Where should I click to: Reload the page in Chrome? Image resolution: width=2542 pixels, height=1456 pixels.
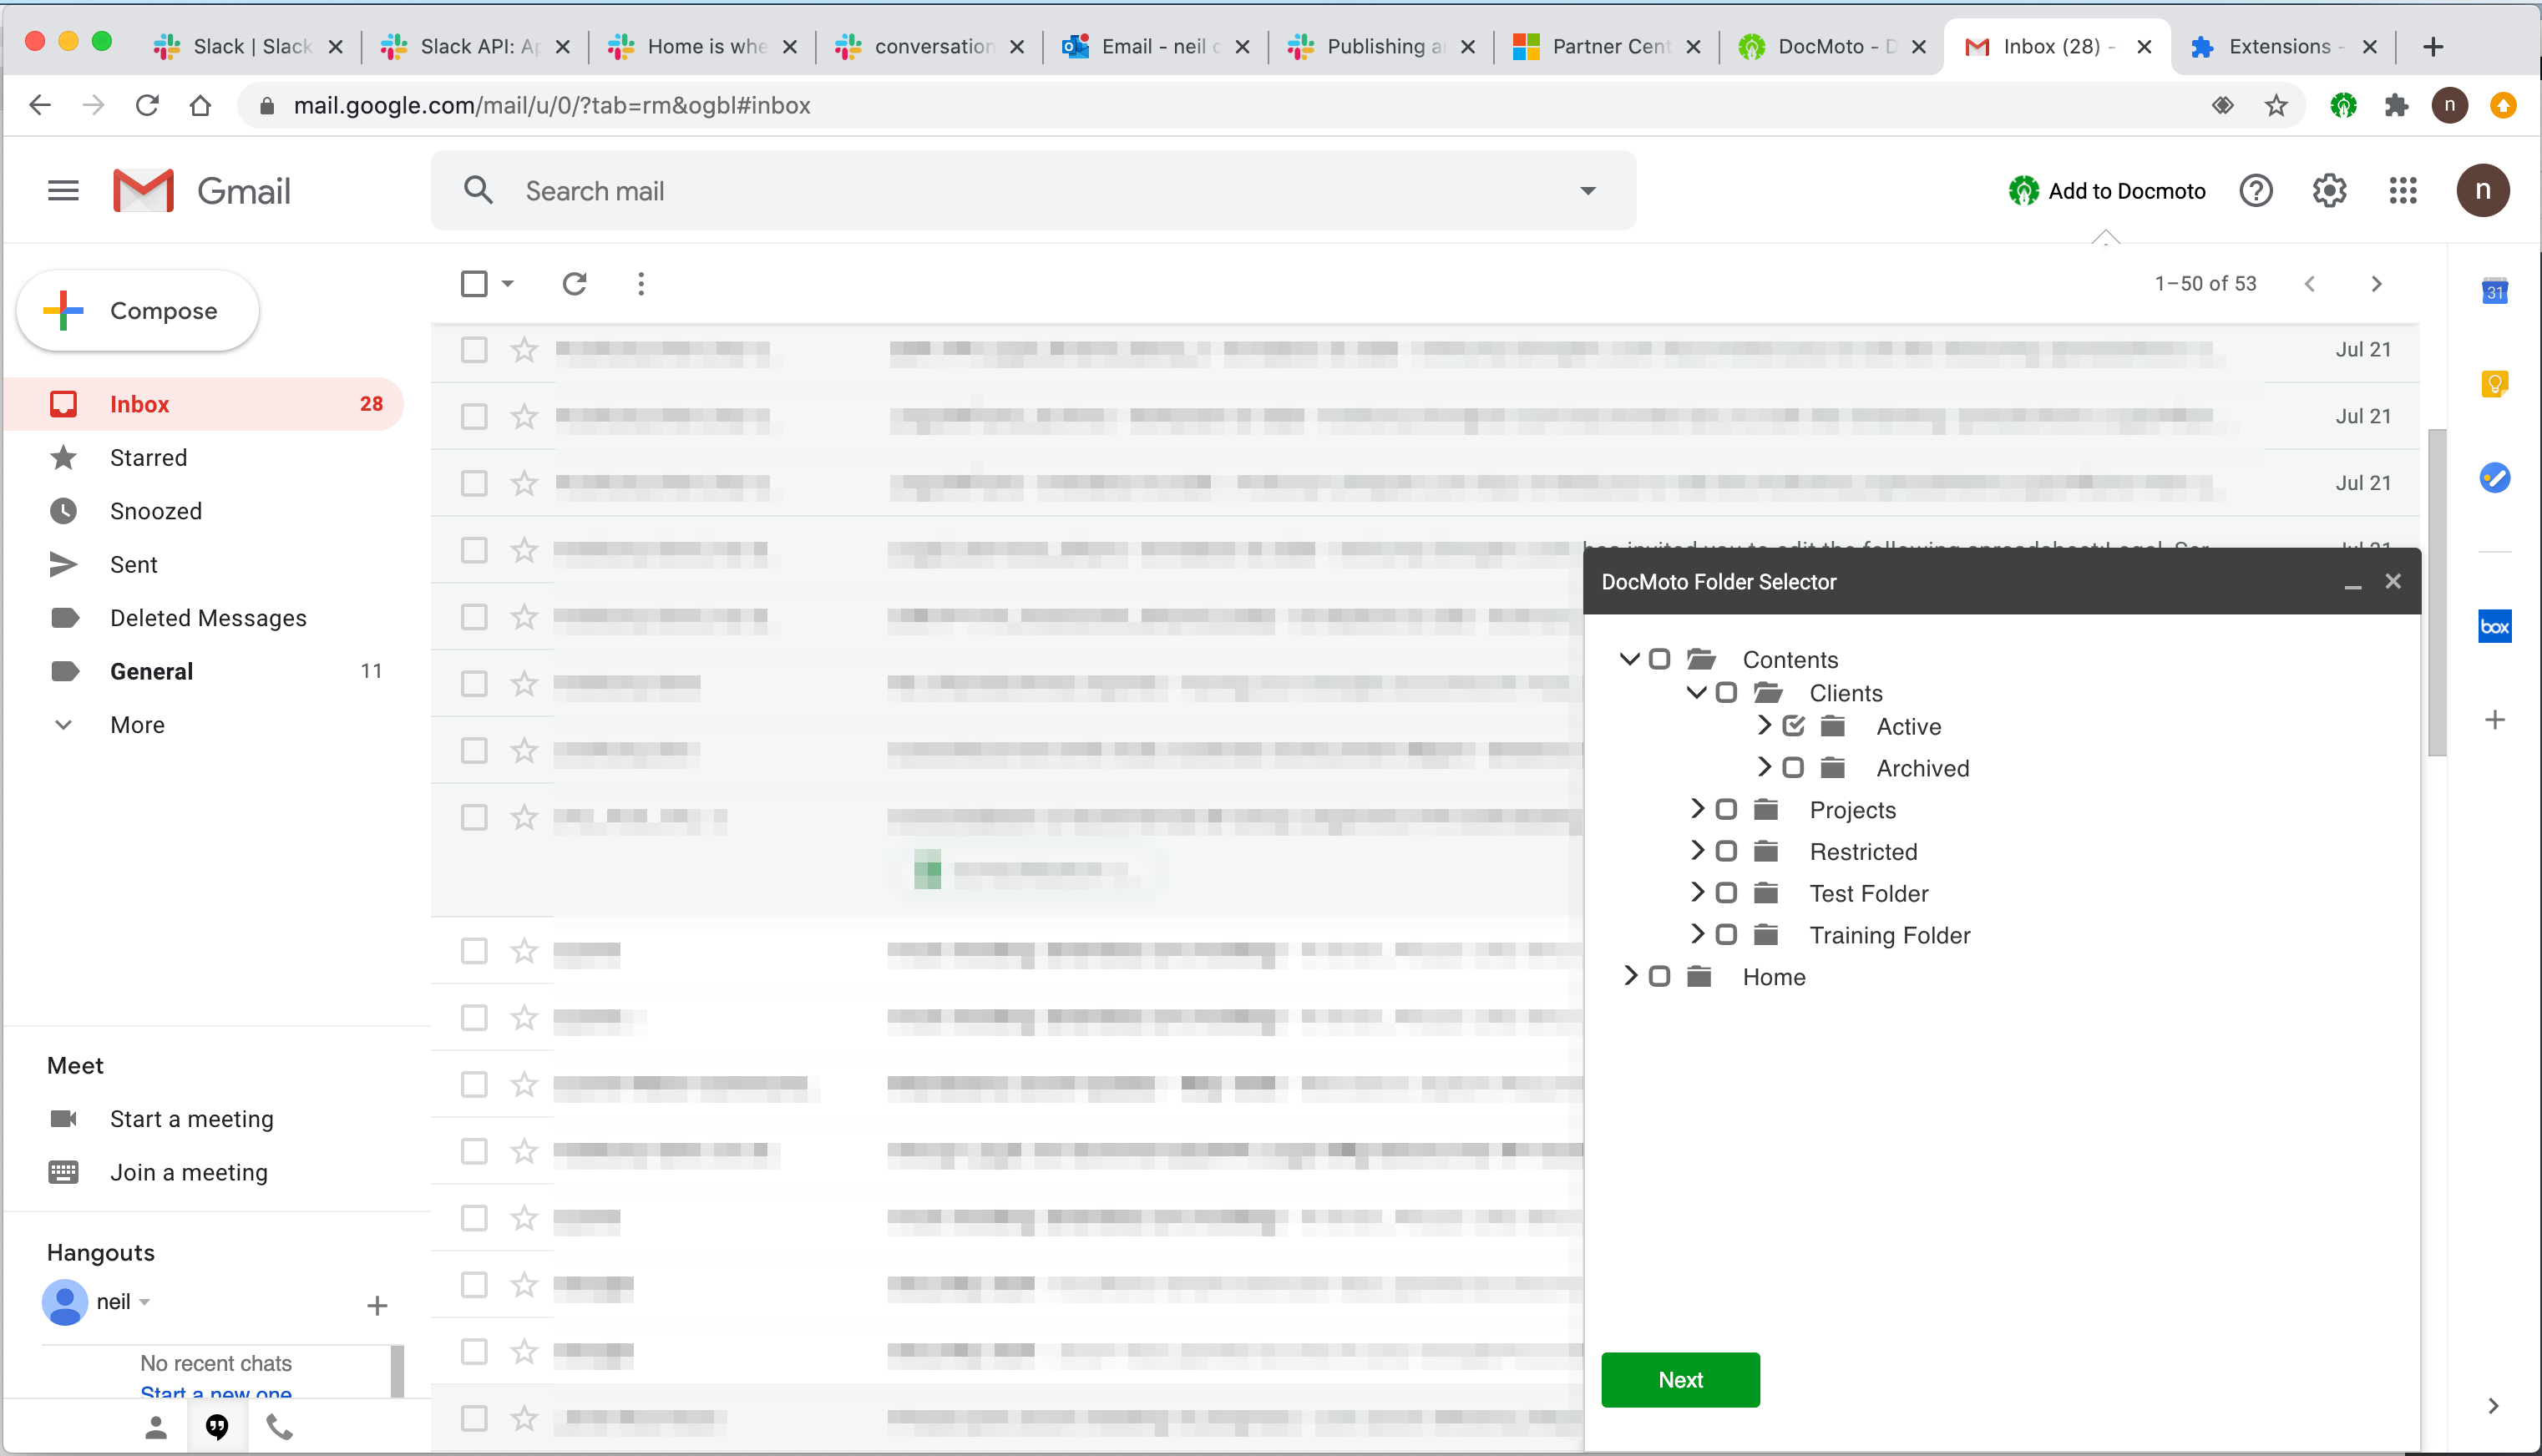[x=147, y=105]
